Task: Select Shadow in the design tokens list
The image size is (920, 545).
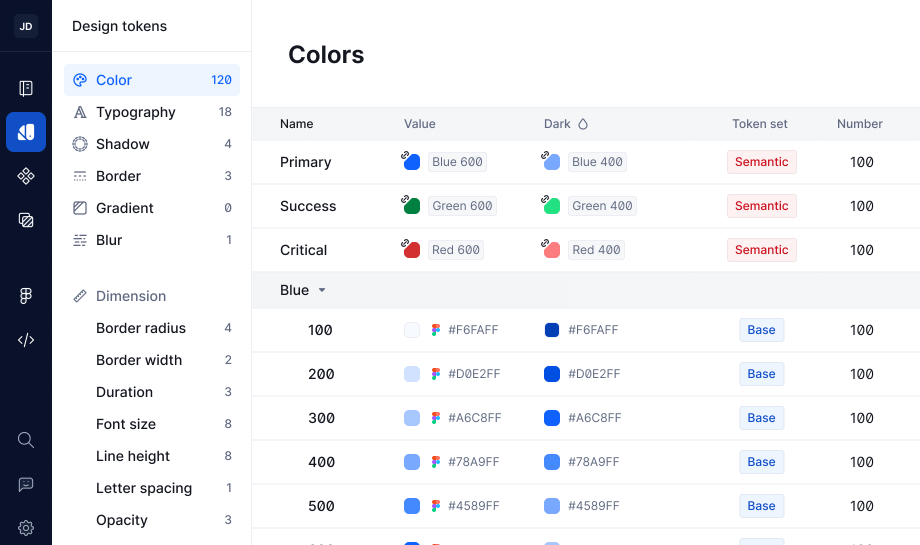Action: (123, 144)
